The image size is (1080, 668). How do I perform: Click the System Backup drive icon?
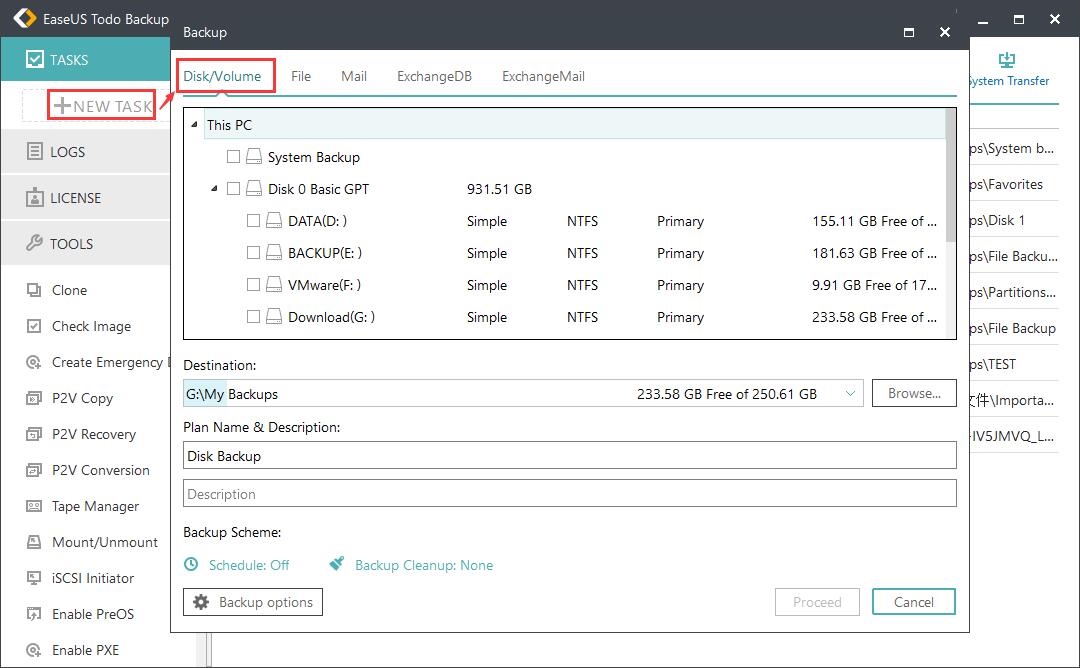pos(254,157)
